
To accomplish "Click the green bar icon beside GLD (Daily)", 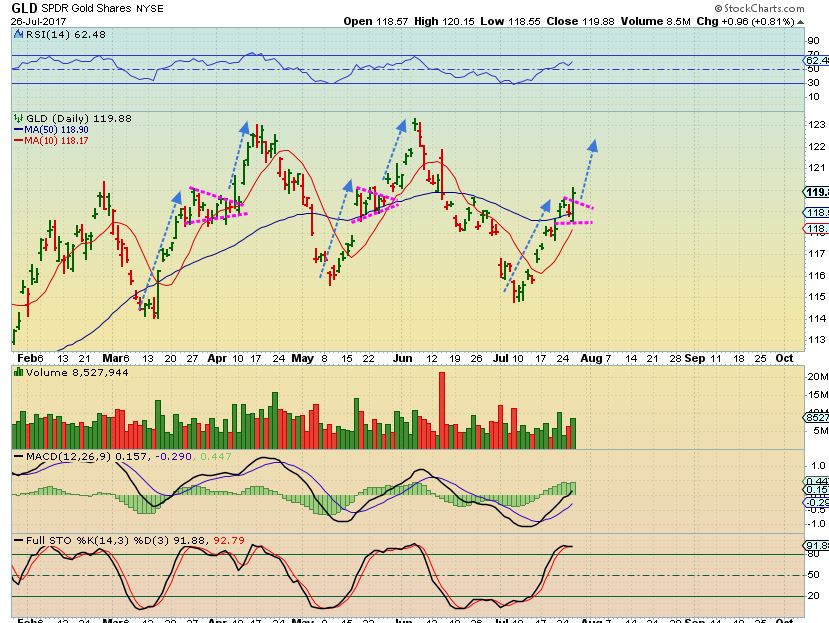I will [19, 118].
